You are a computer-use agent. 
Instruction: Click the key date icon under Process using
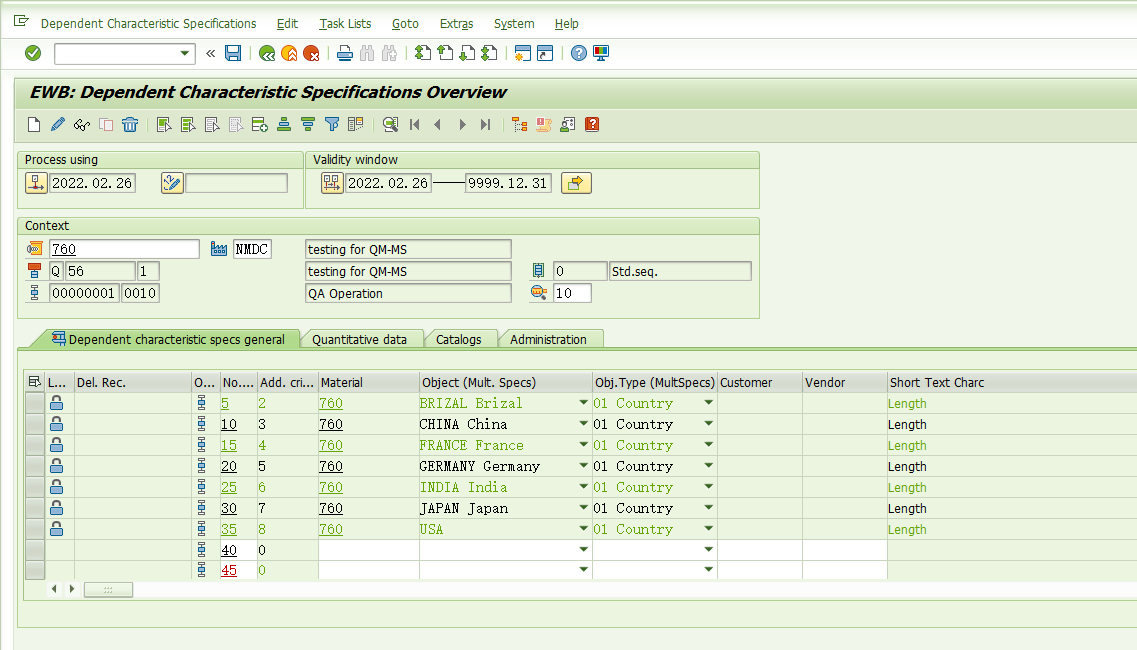tap(36, 183)
